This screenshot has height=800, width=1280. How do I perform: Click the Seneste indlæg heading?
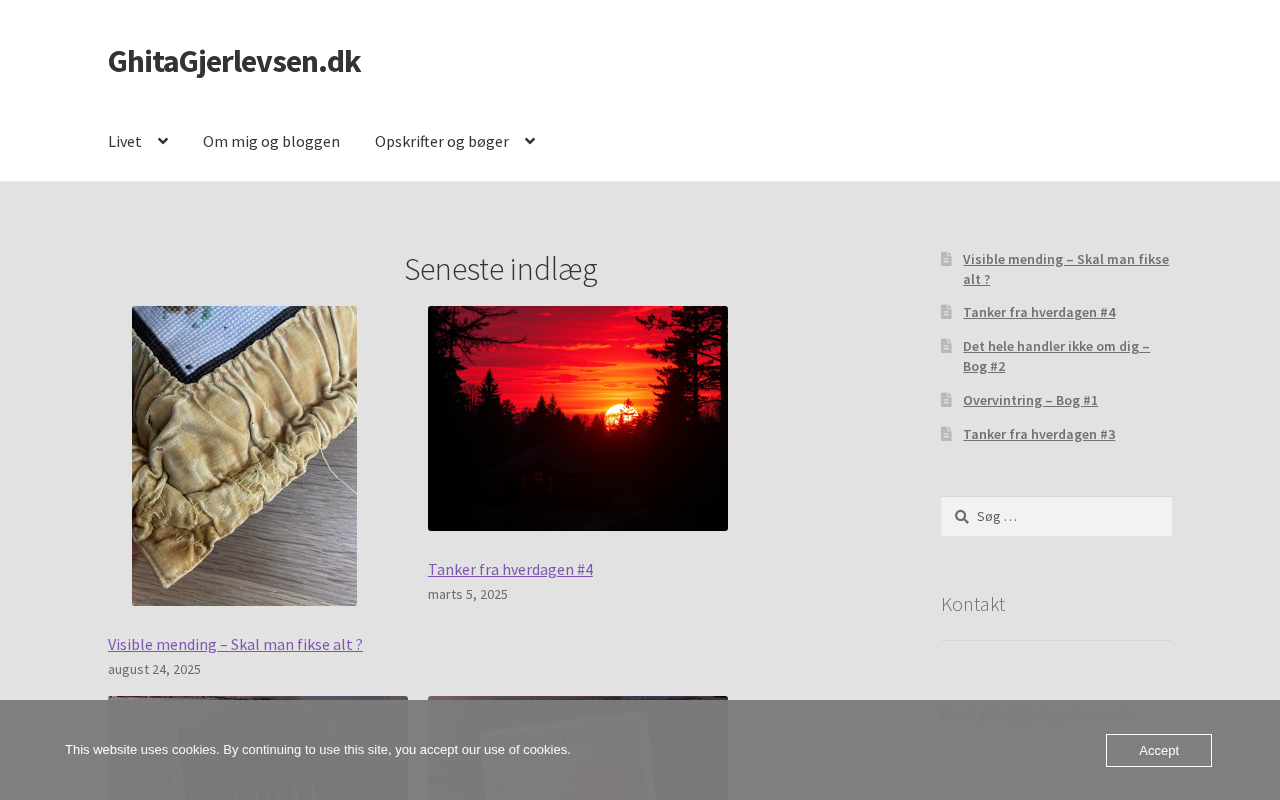pyautogui.click(x=501, y=269)
